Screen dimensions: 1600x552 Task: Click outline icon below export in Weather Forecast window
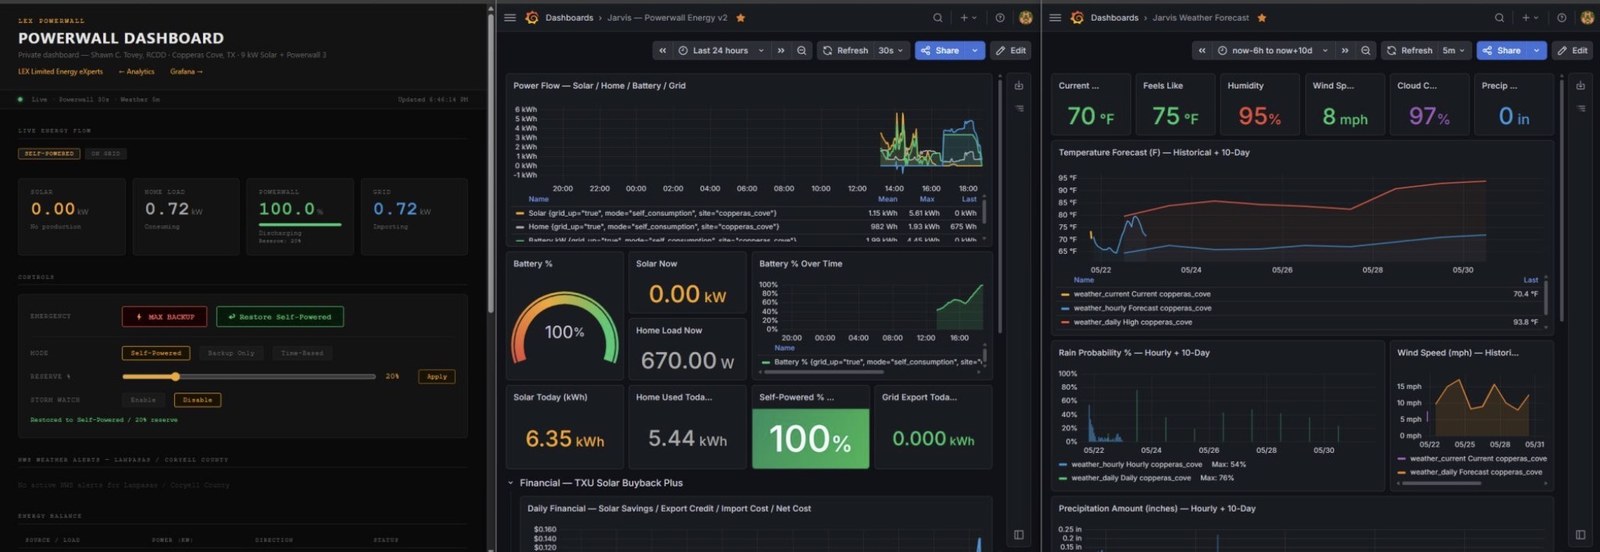pos(1581,108)
